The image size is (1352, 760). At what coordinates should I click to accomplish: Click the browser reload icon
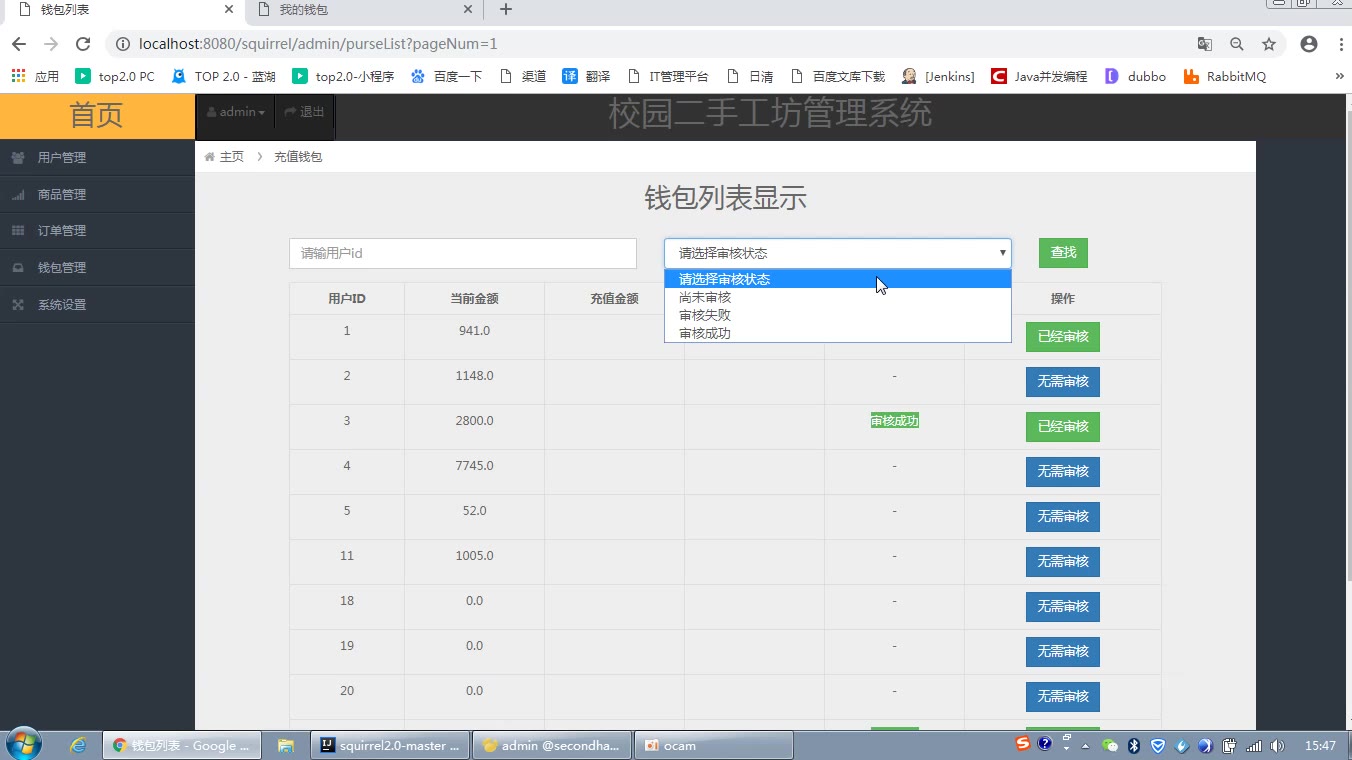83,44
